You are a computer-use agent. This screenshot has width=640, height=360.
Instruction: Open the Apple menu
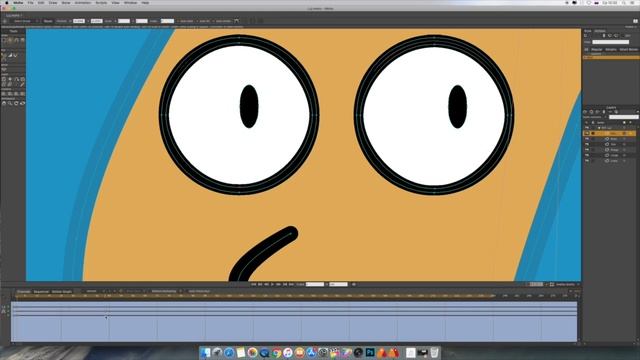(x=7, y=2)
